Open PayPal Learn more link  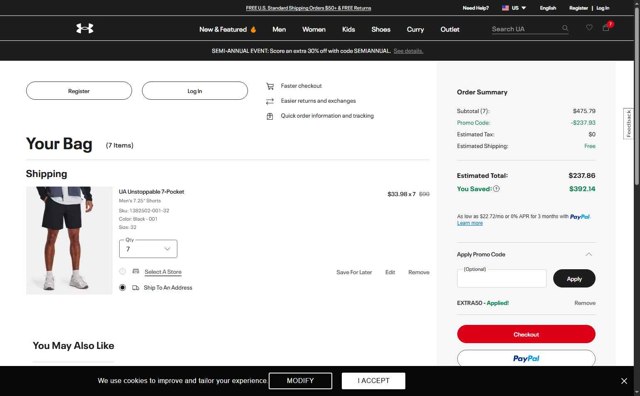469,223
